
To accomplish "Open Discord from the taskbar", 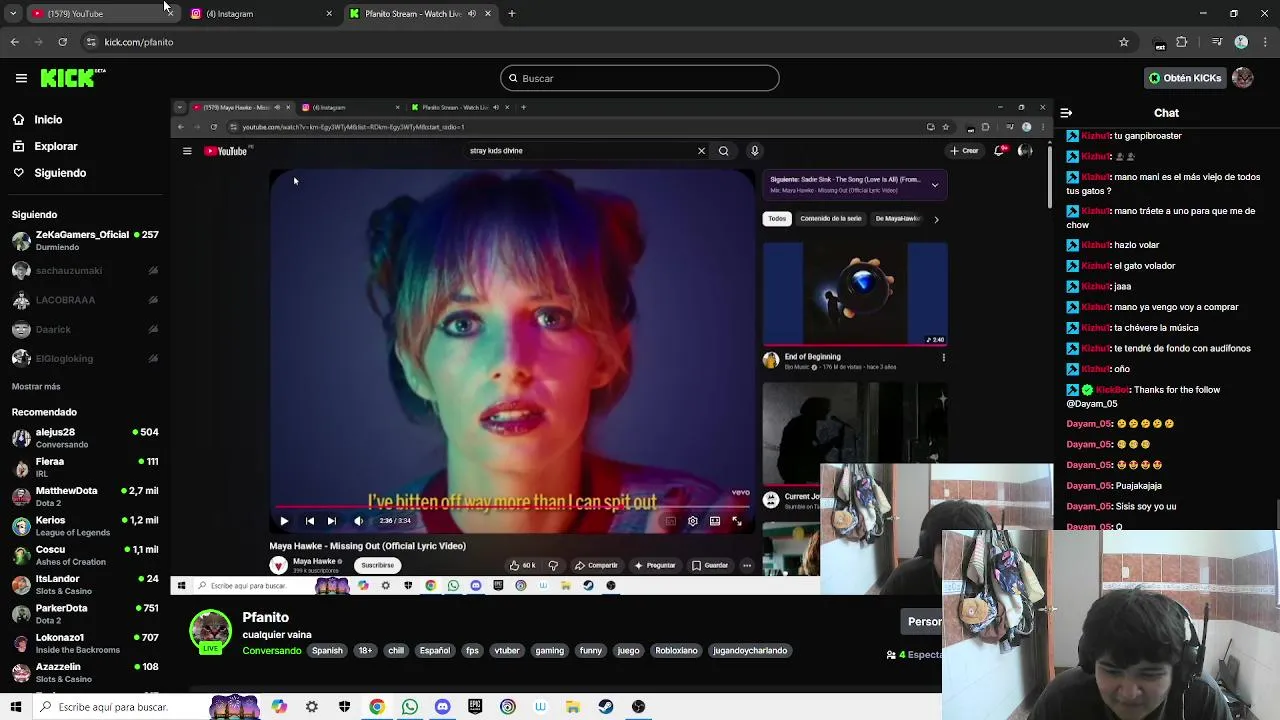I will (x=442, y=707).
